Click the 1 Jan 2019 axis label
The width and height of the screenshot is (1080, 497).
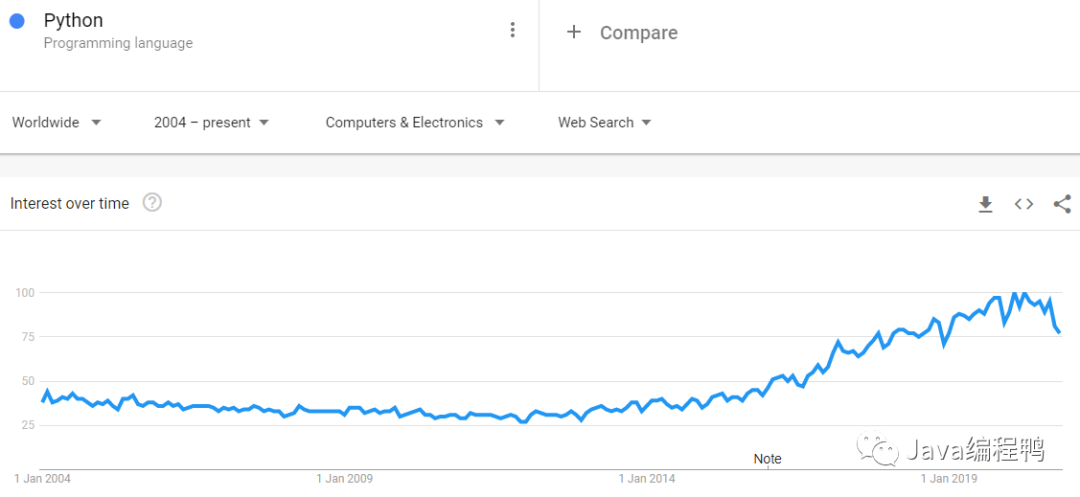coord(947,478)
